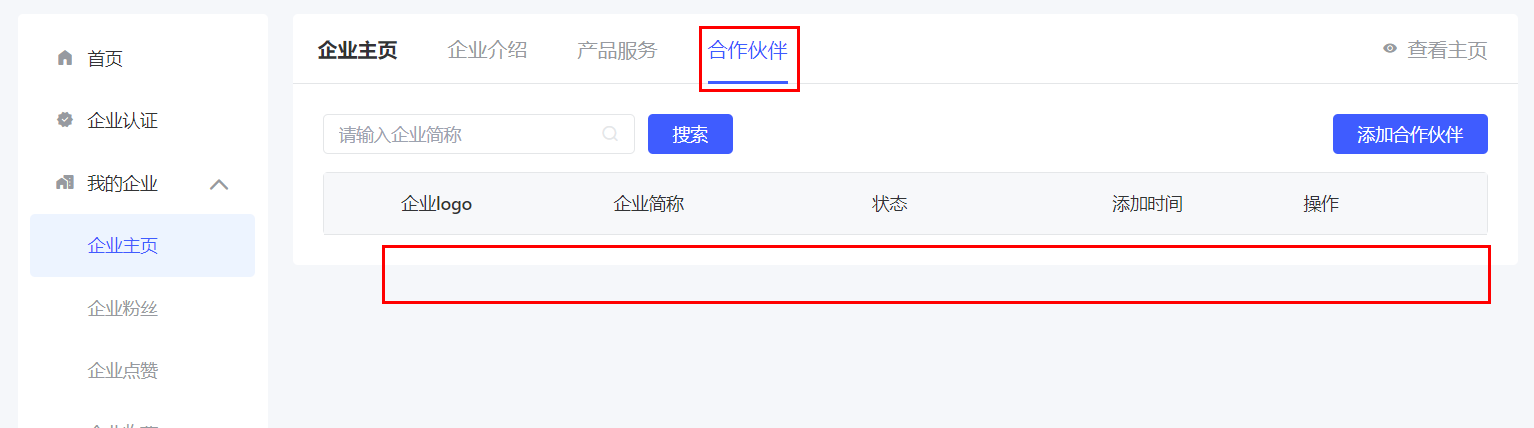Switch to the 企业介绍 tab
1534x428 pixels.
487,50
